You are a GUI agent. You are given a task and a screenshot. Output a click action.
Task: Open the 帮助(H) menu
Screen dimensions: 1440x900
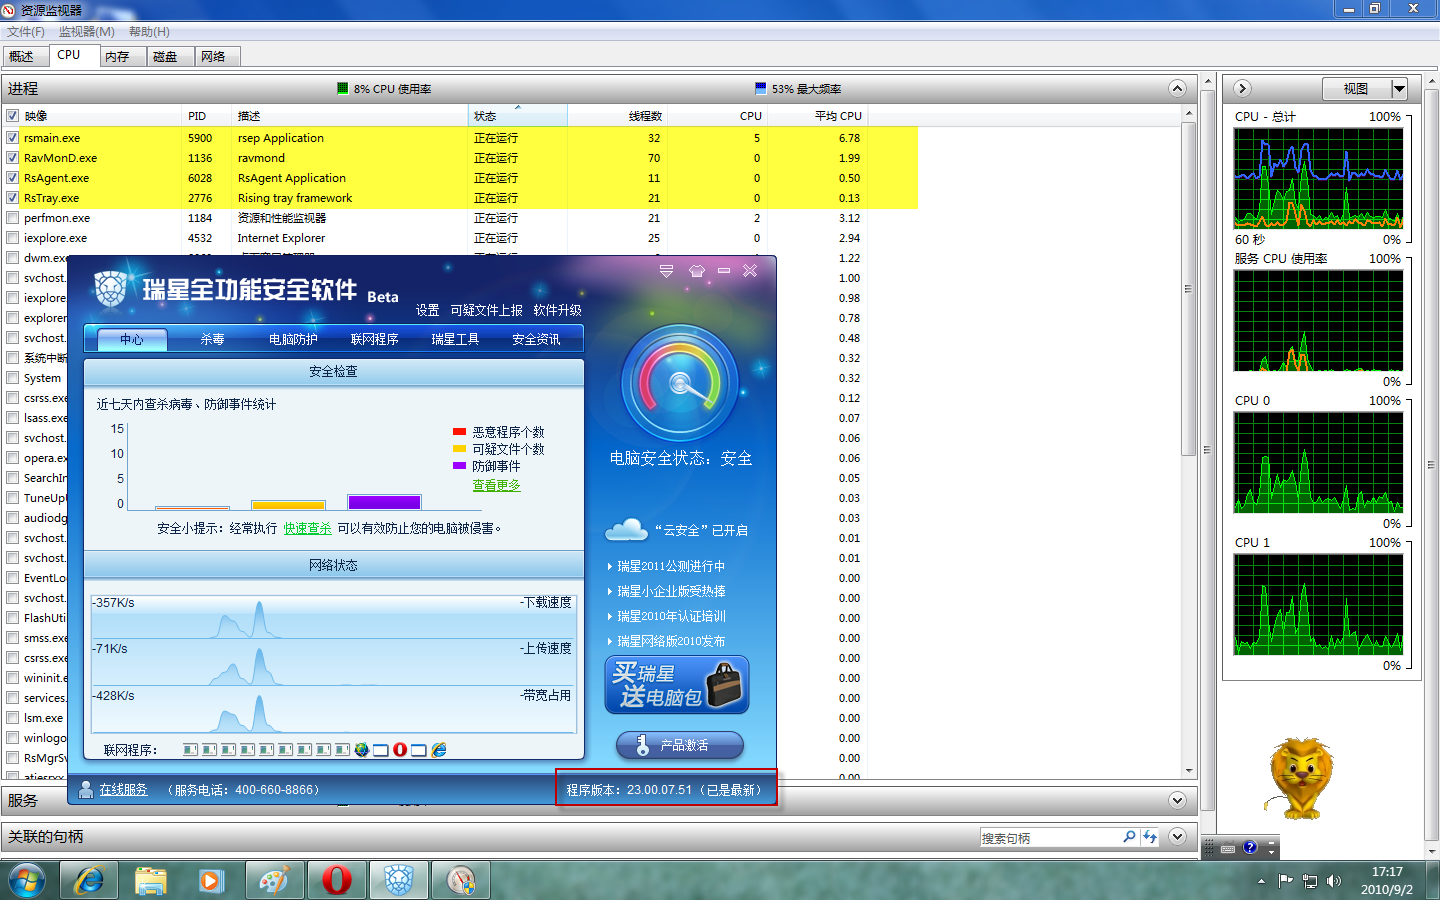pyautogui.click(x=149, y=32)
